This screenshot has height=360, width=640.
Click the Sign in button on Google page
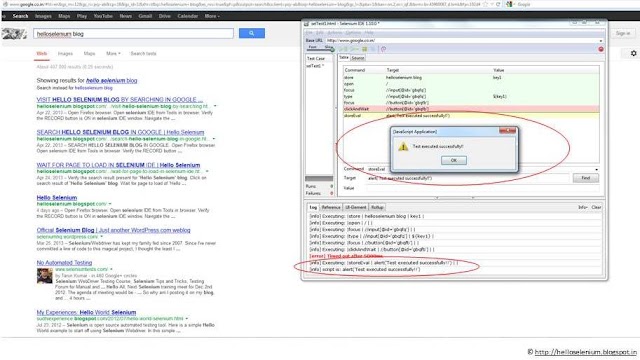coord(623,33)
